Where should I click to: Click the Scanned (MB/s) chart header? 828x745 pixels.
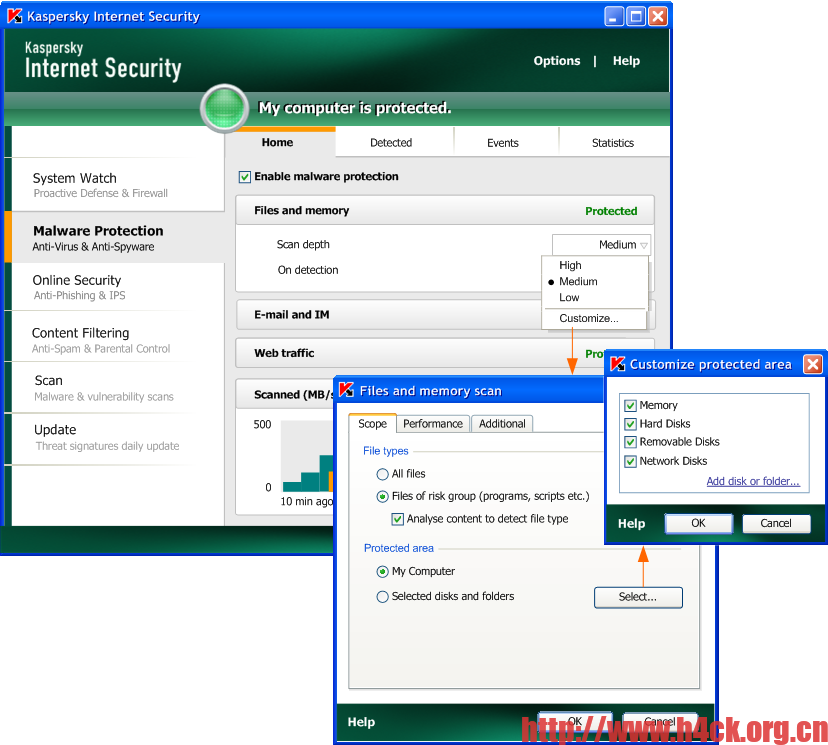(285, 394)
